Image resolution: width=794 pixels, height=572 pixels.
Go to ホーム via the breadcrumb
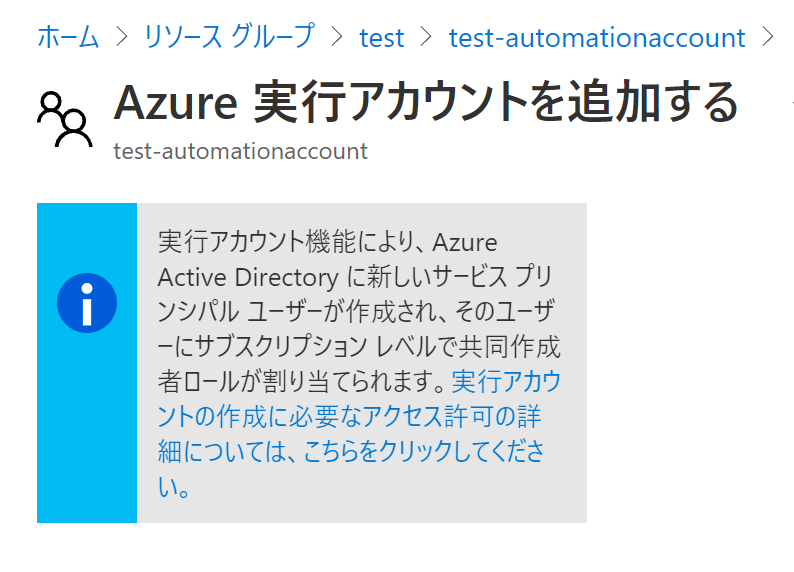[68, 37]
